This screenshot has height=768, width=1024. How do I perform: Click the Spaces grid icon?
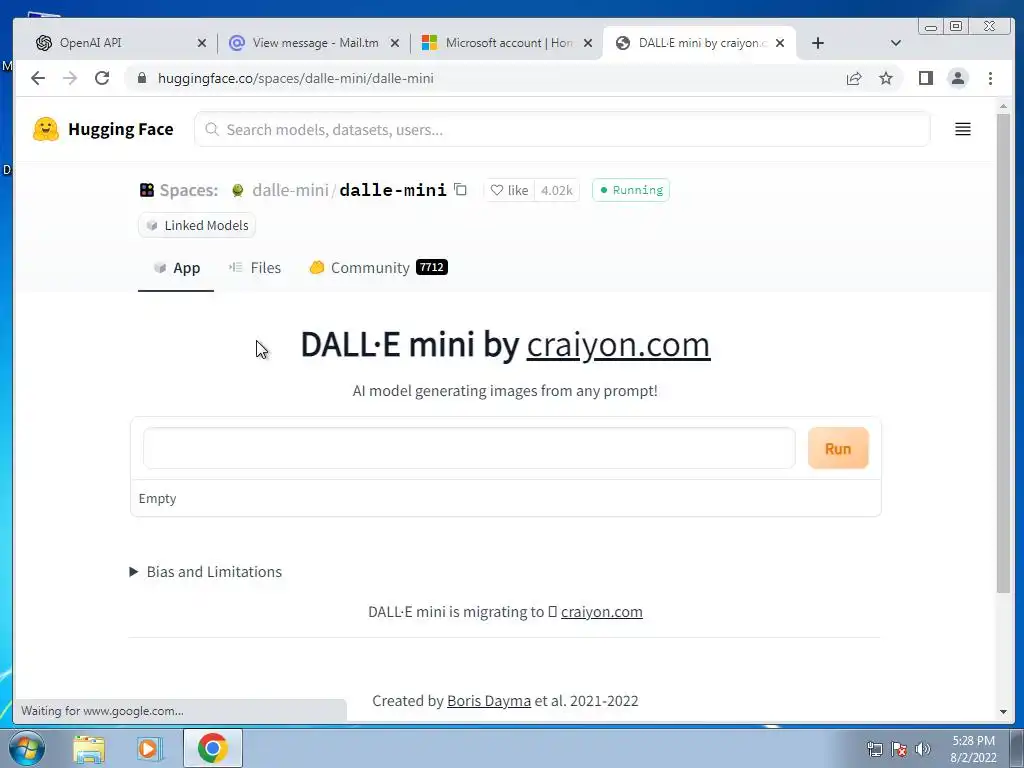147,190
